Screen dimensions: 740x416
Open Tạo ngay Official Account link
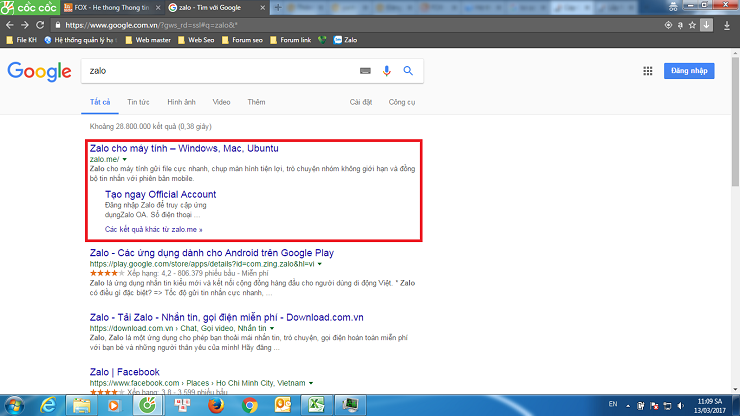point(160,195)
